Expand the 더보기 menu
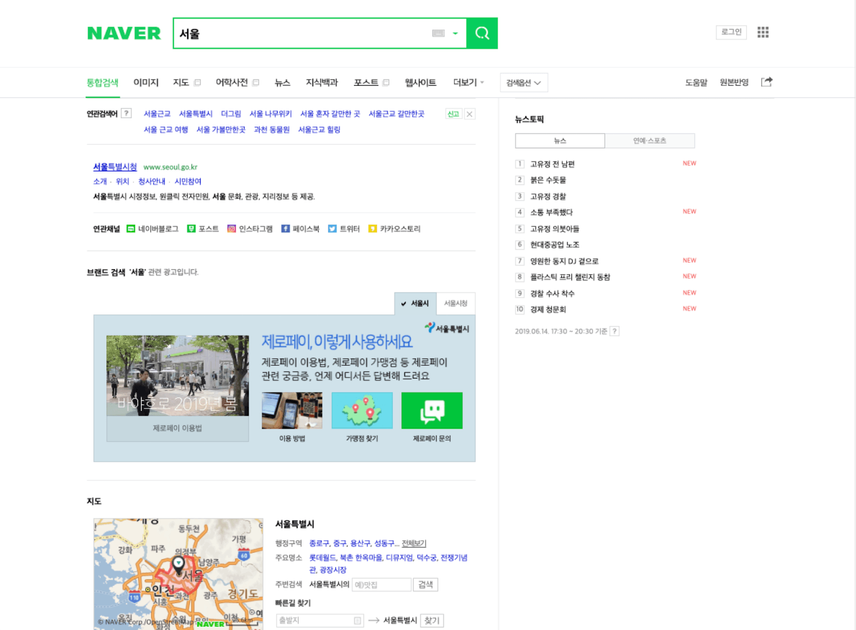Viewport: 856px width, 630px height. [x=468, y=82]
